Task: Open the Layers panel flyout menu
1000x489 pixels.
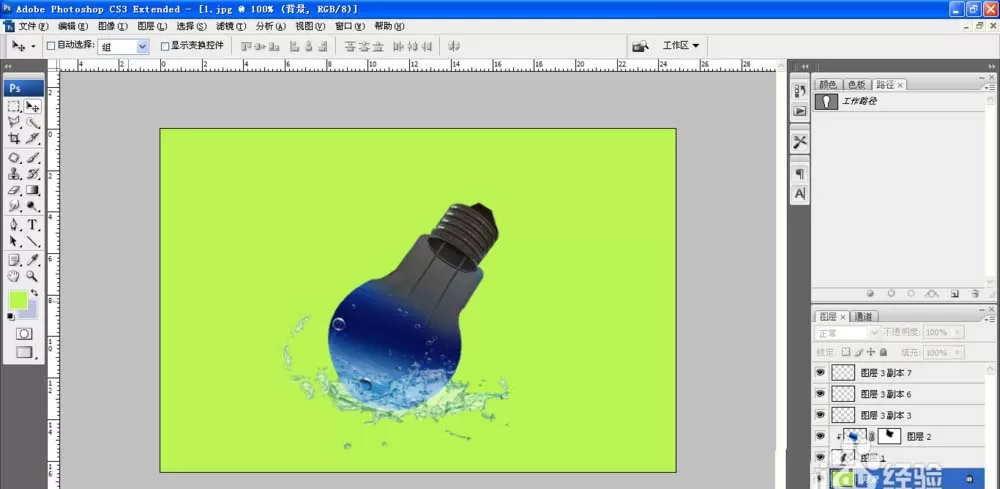Action: point(989,318)
